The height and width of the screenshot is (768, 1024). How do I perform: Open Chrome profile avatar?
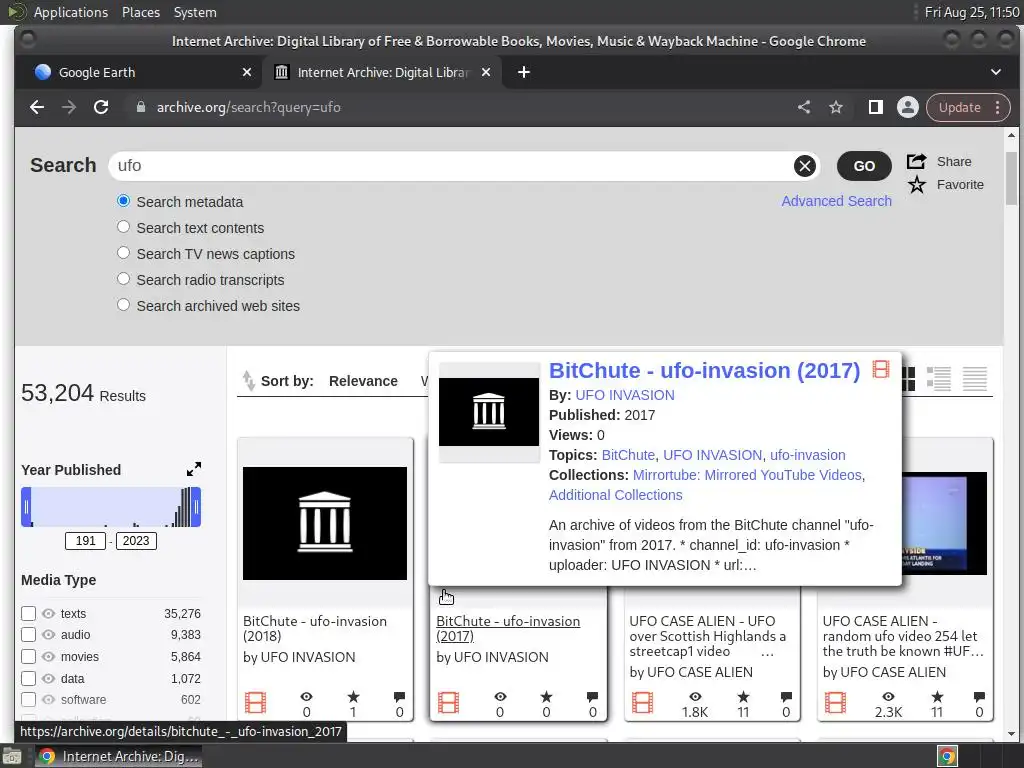pos(908,107)
